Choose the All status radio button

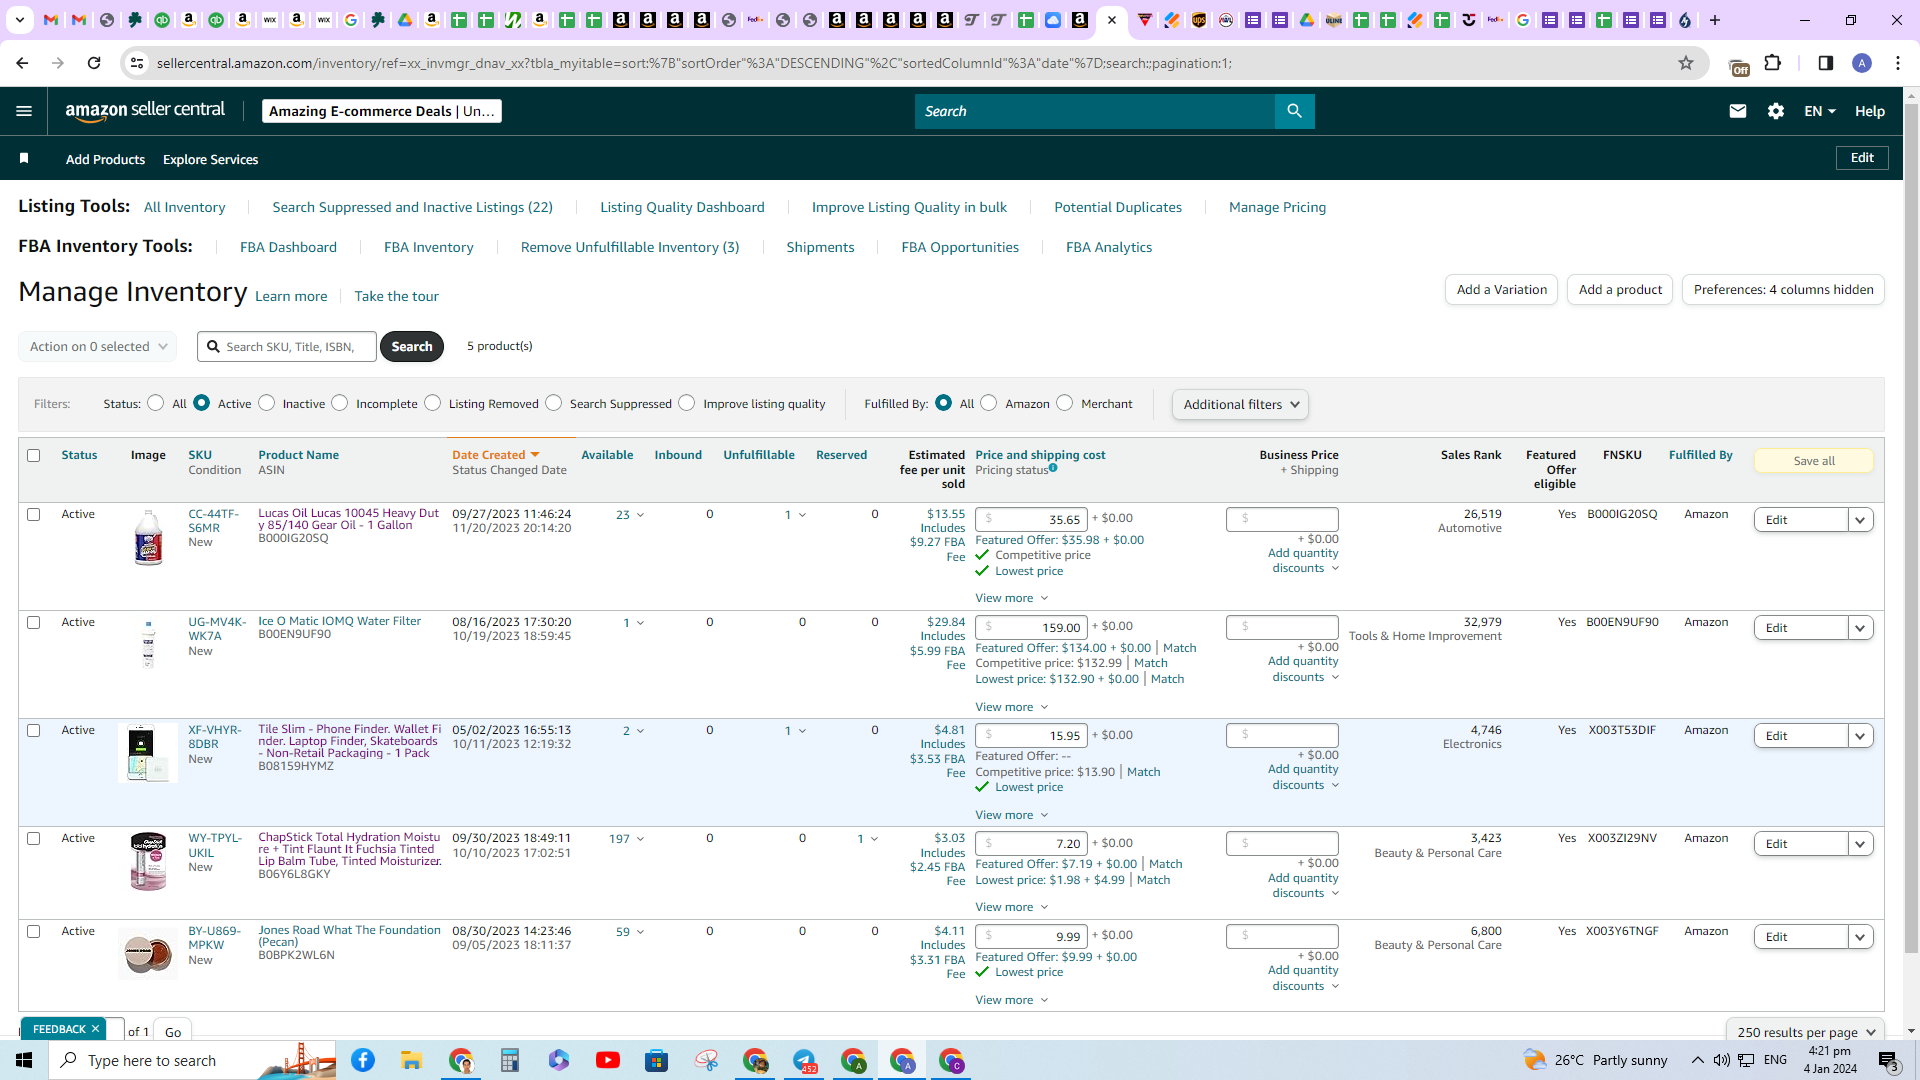[156, 403]
